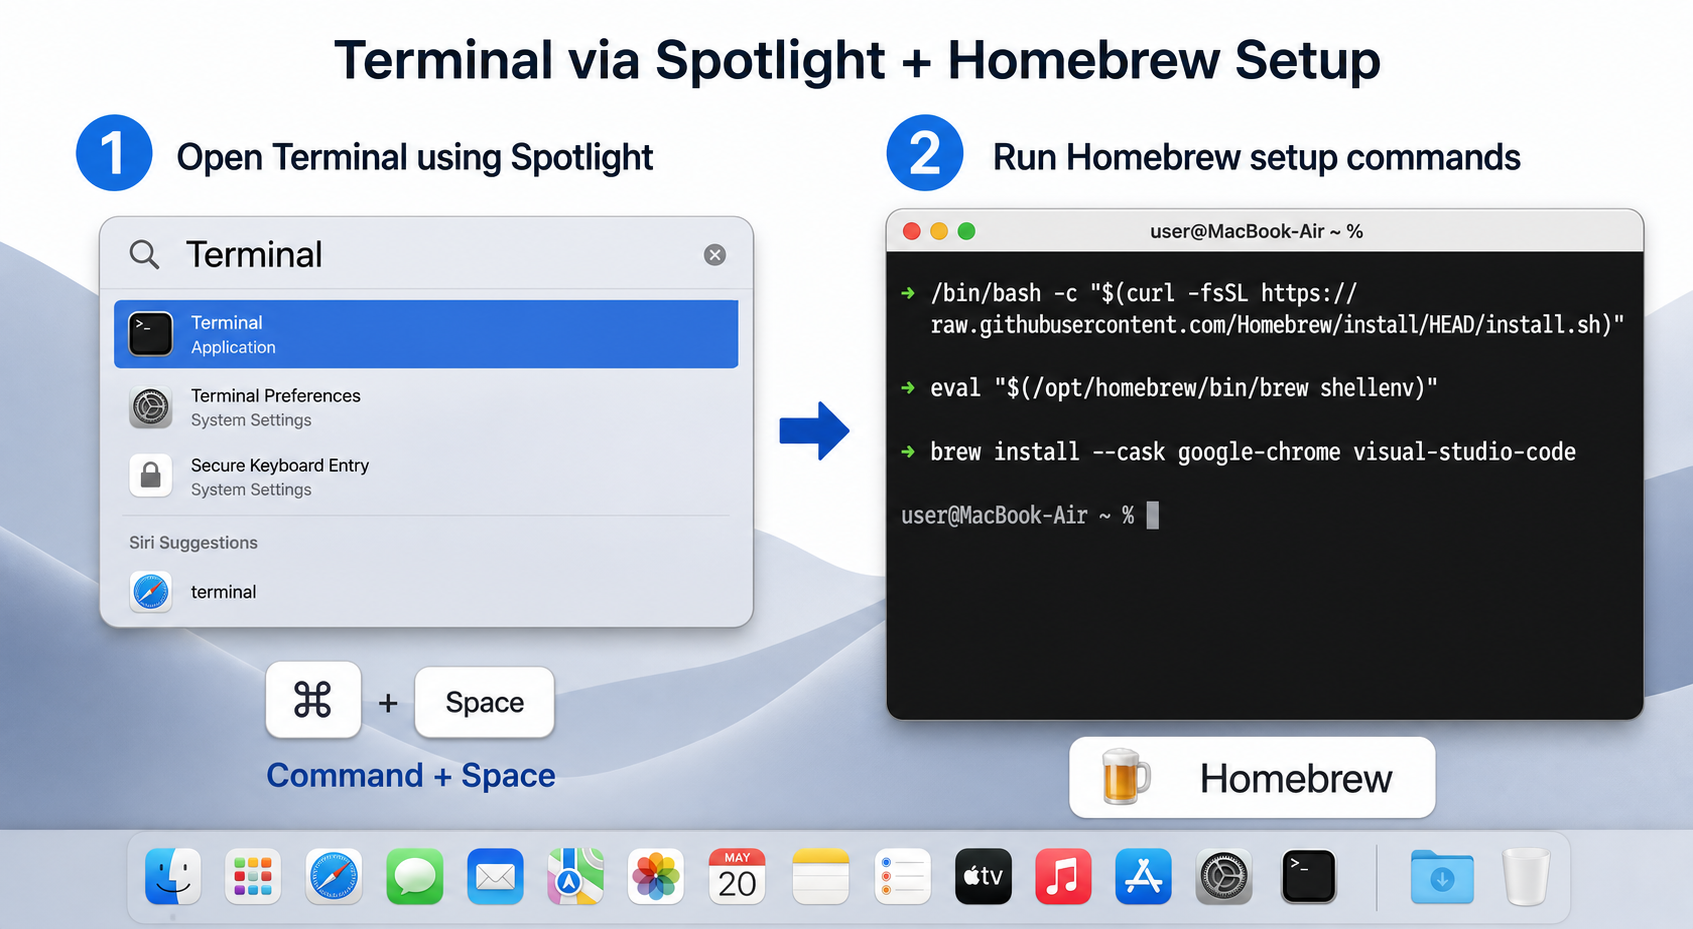Launch Terminal from the Dock
This screenshot has width=1693, height=929.
[x=1309, y=877]
